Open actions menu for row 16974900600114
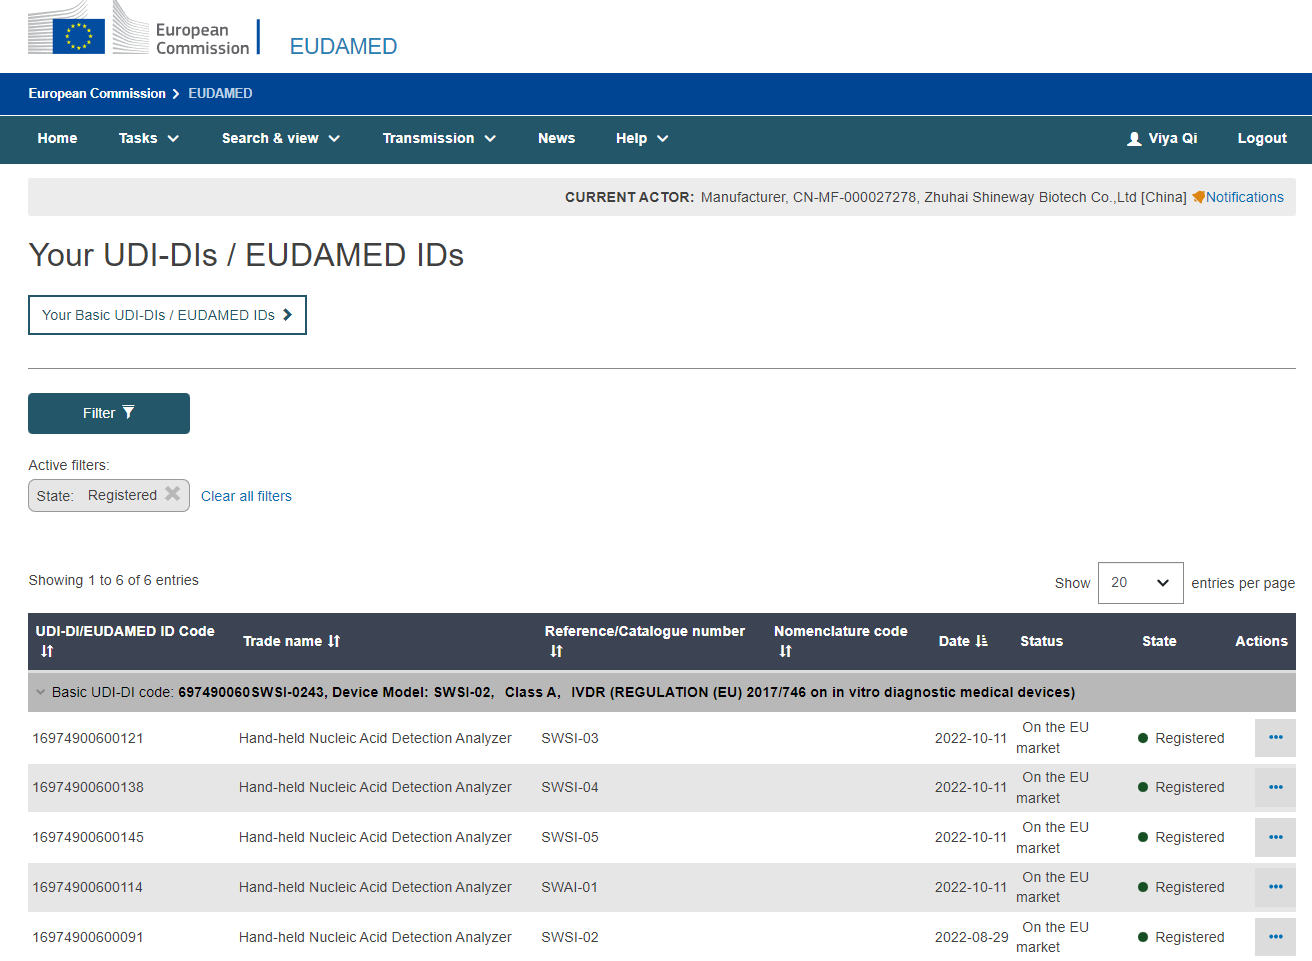 point(1275,887)
